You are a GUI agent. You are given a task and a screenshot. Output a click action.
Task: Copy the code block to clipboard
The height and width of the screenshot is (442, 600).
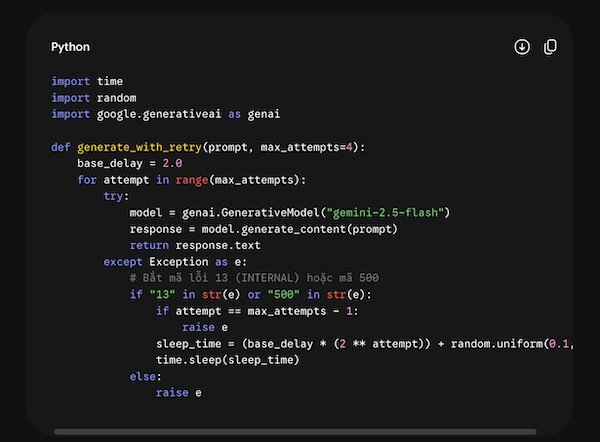550,47
